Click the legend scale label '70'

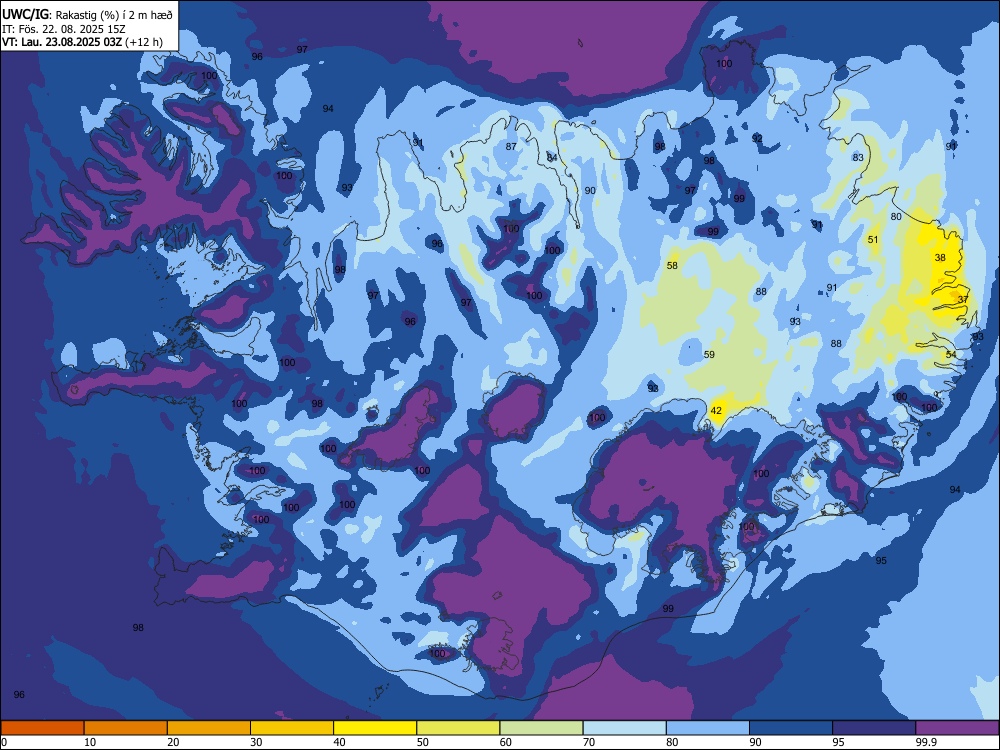(589, 742)
